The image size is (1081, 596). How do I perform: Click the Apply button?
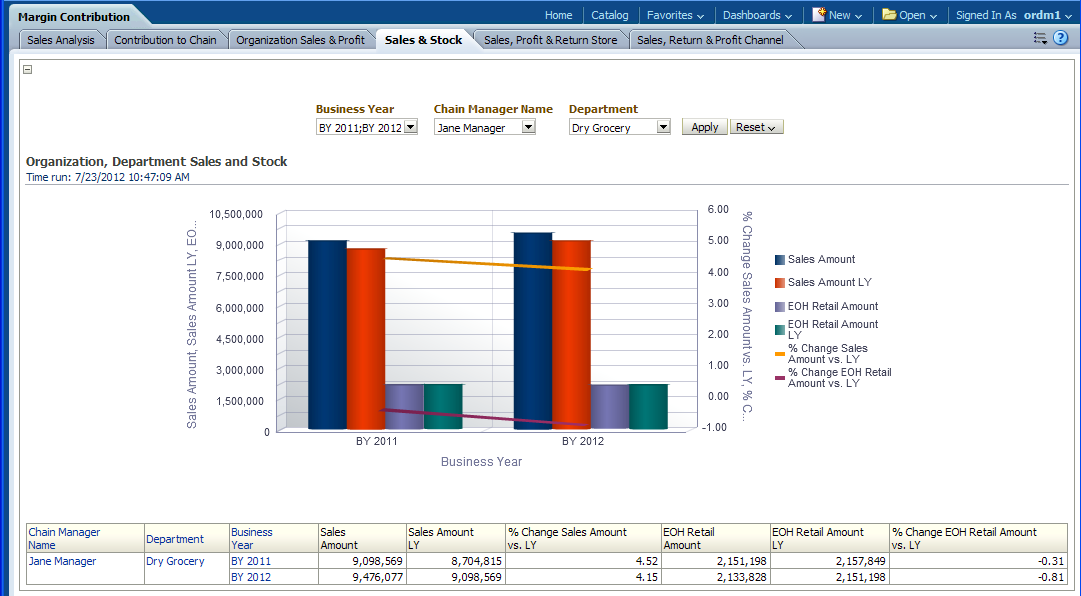coord(704,127)
